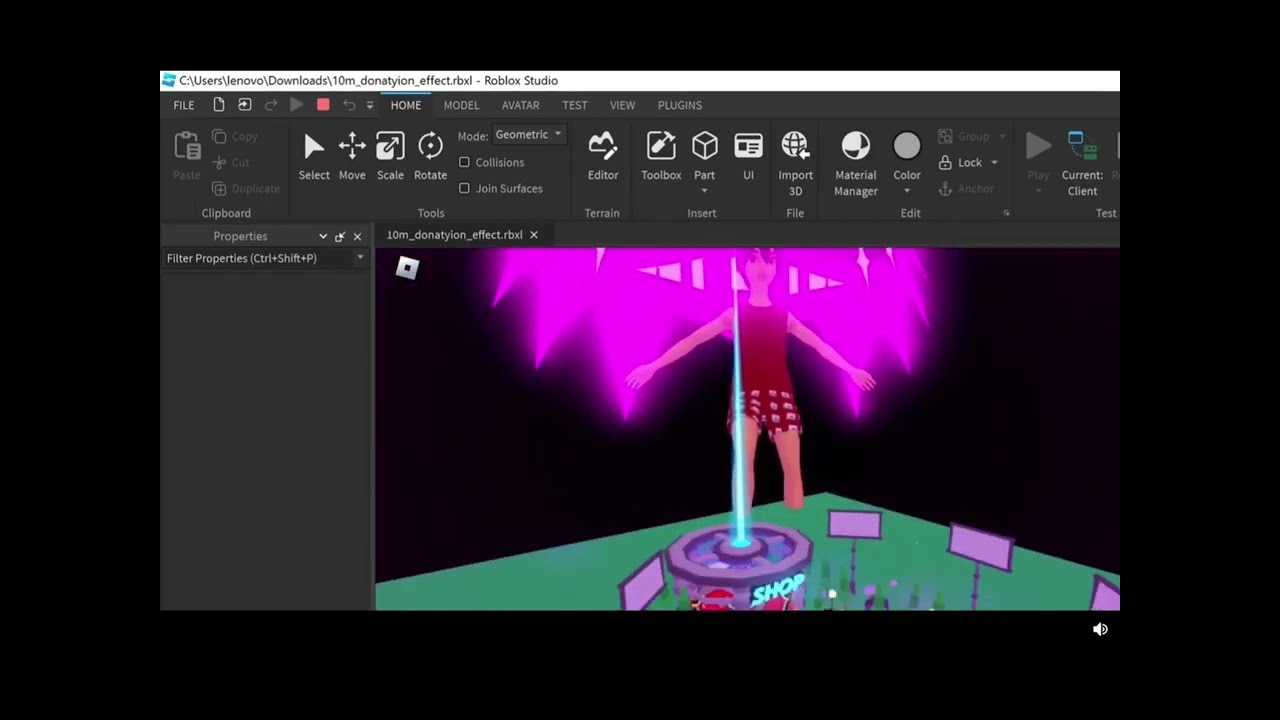Viewport: 1280px width, 720px height.
Task: Select the Select tool arrow
Action: pyautogui.click(x=314, y=157)
